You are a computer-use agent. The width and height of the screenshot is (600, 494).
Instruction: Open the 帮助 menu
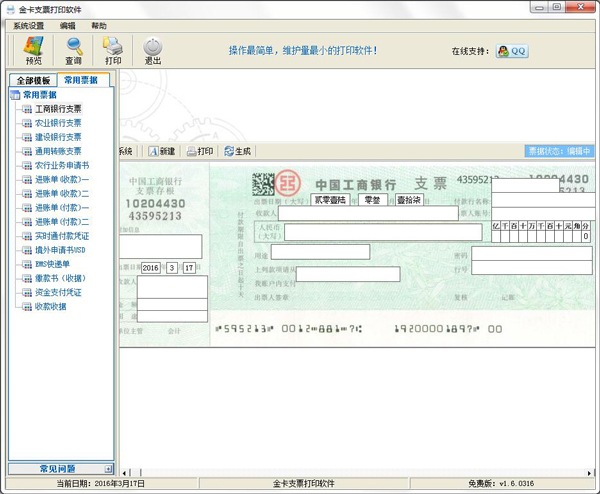tap(99, 26)
